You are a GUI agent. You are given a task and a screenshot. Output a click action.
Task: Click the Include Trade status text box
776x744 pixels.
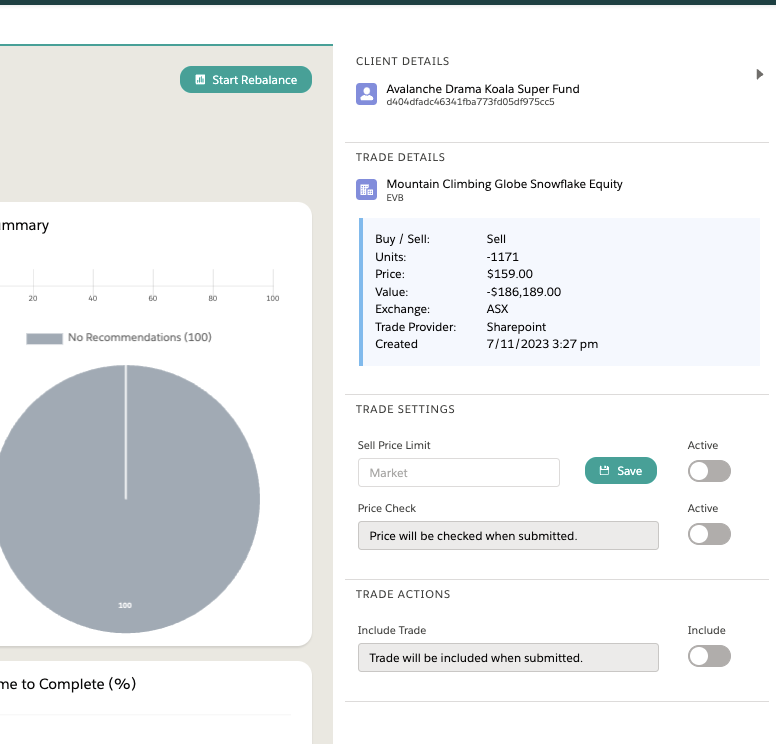pyautogui.click(x=508, y=658)
